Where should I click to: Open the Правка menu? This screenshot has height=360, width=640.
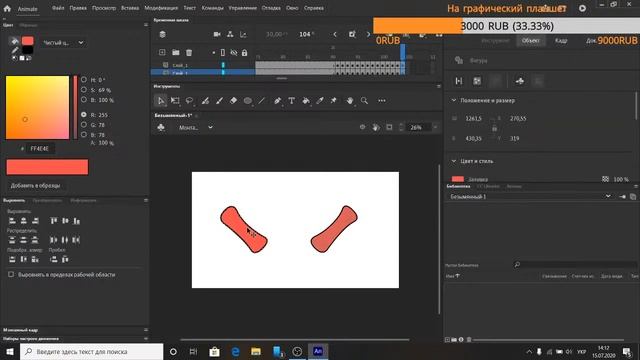coord(78,8)
